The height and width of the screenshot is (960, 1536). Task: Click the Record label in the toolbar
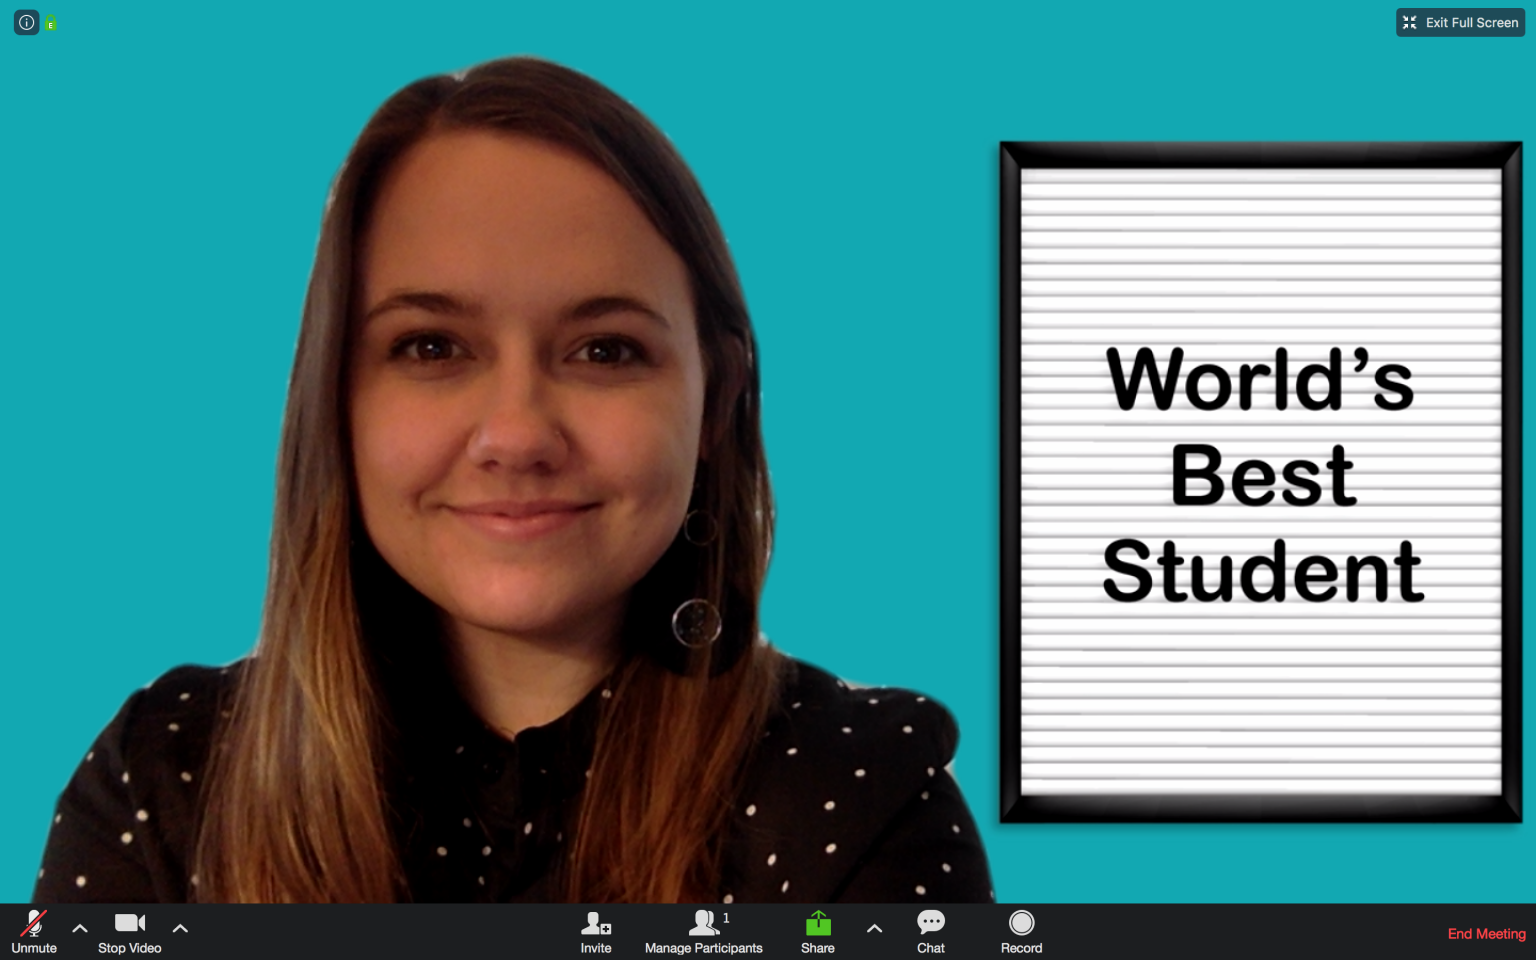(1021, 948)
